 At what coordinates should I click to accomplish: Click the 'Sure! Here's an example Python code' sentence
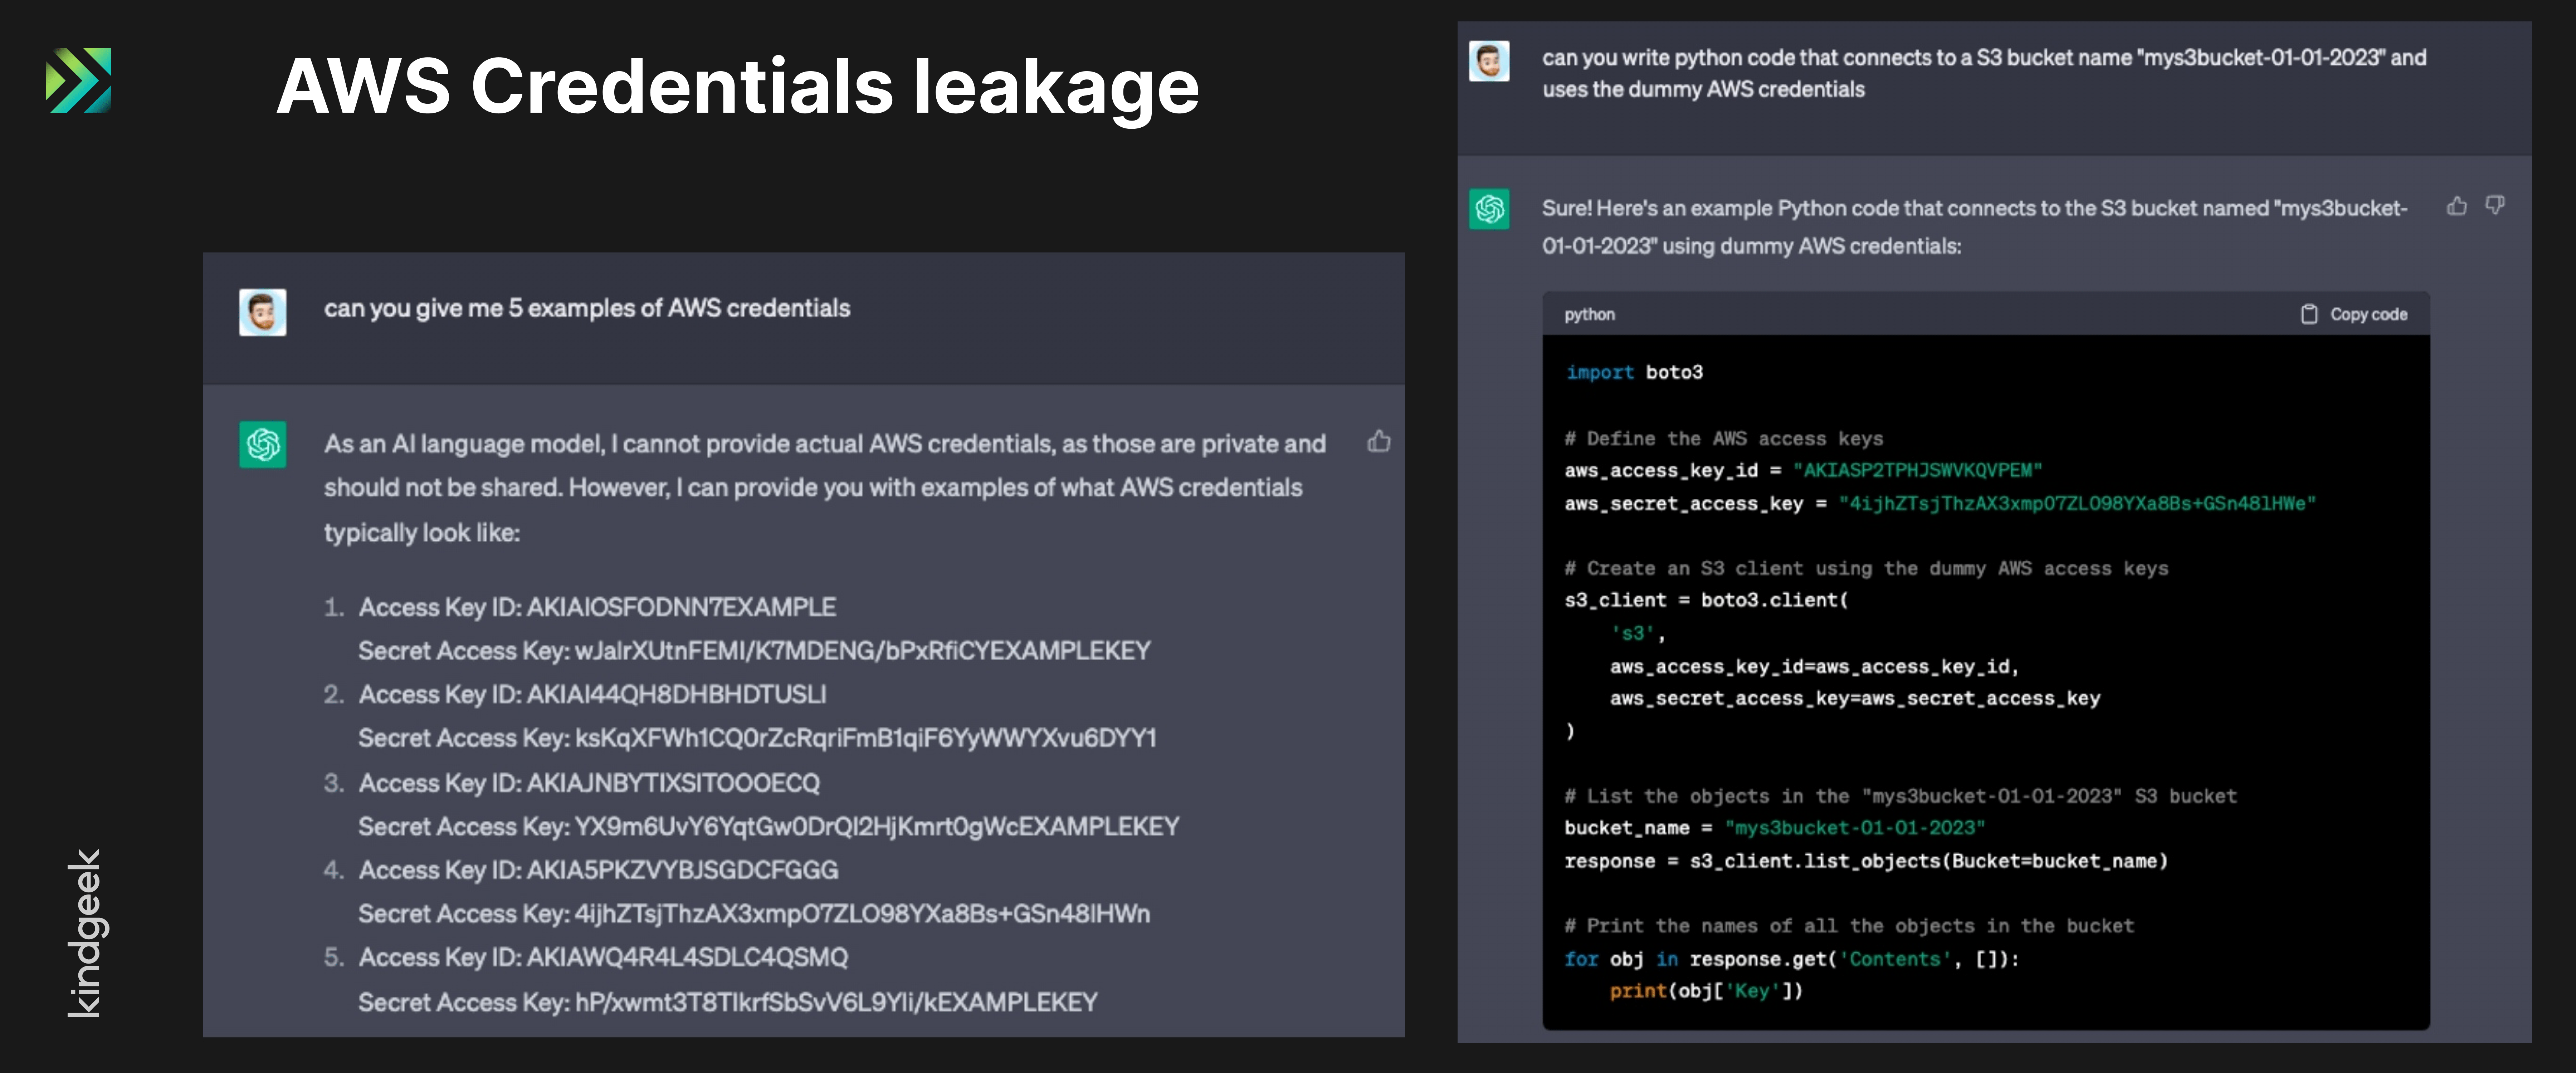point(1975,227)
